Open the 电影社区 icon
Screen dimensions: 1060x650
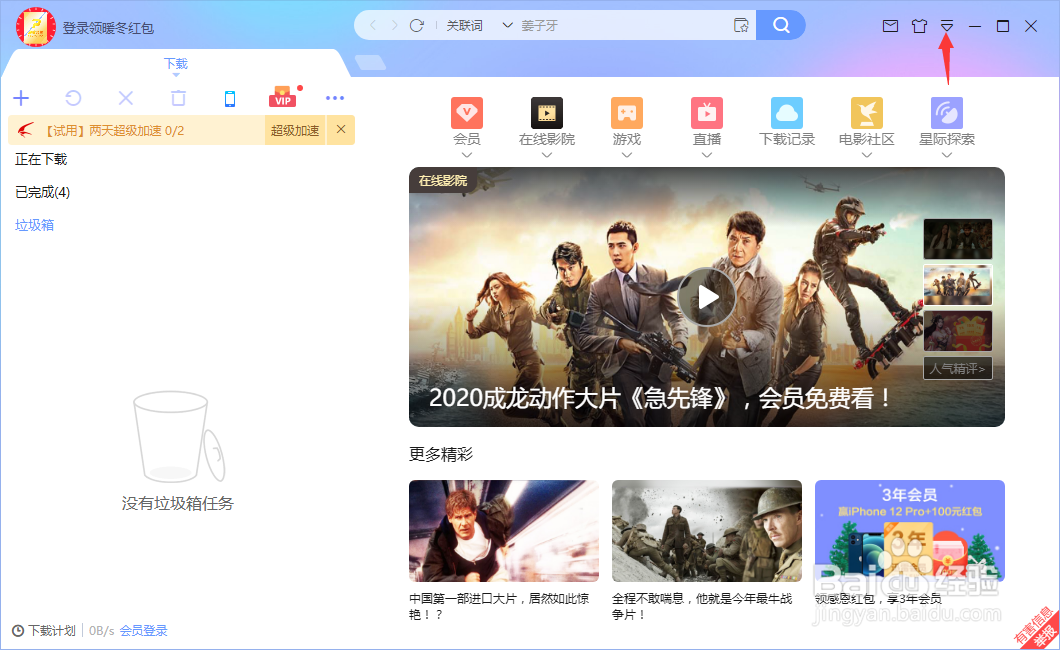[867, 113]
